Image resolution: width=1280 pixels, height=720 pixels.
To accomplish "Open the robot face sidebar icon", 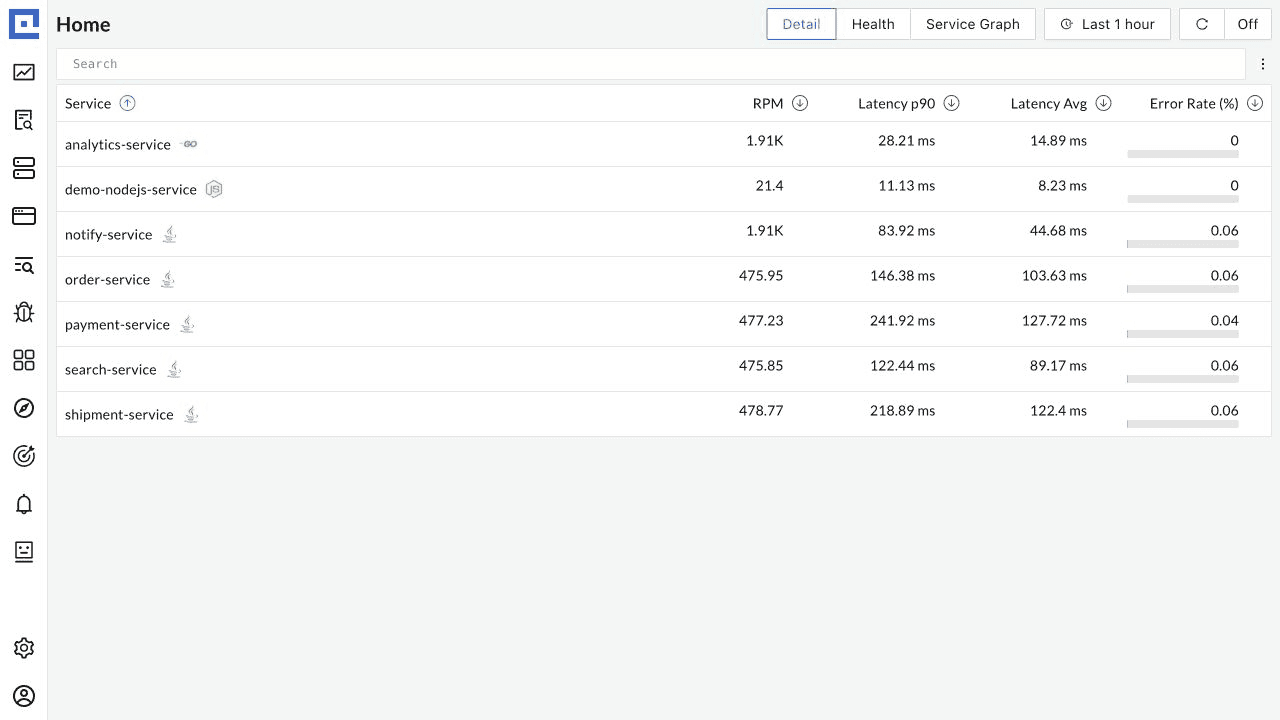I will pos(24,552).
